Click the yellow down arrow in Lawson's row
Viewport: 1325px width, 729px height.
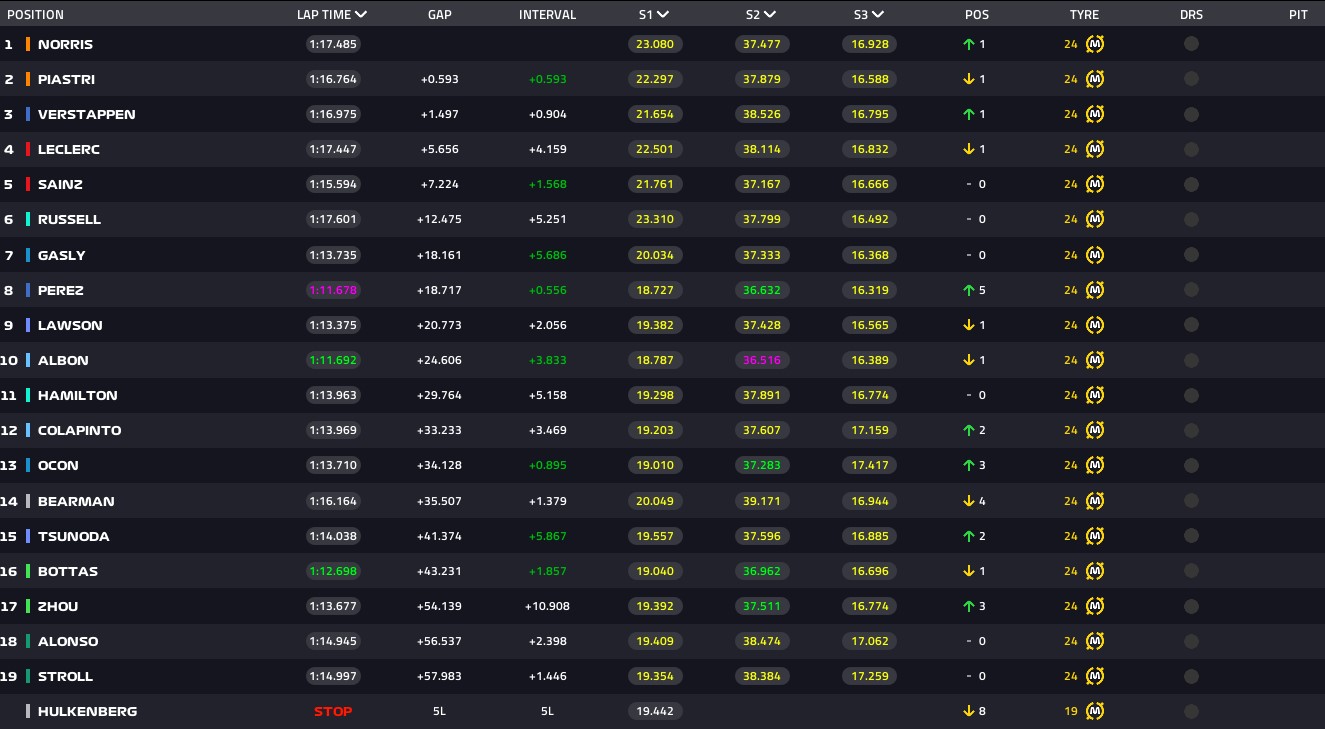point(969,325)
